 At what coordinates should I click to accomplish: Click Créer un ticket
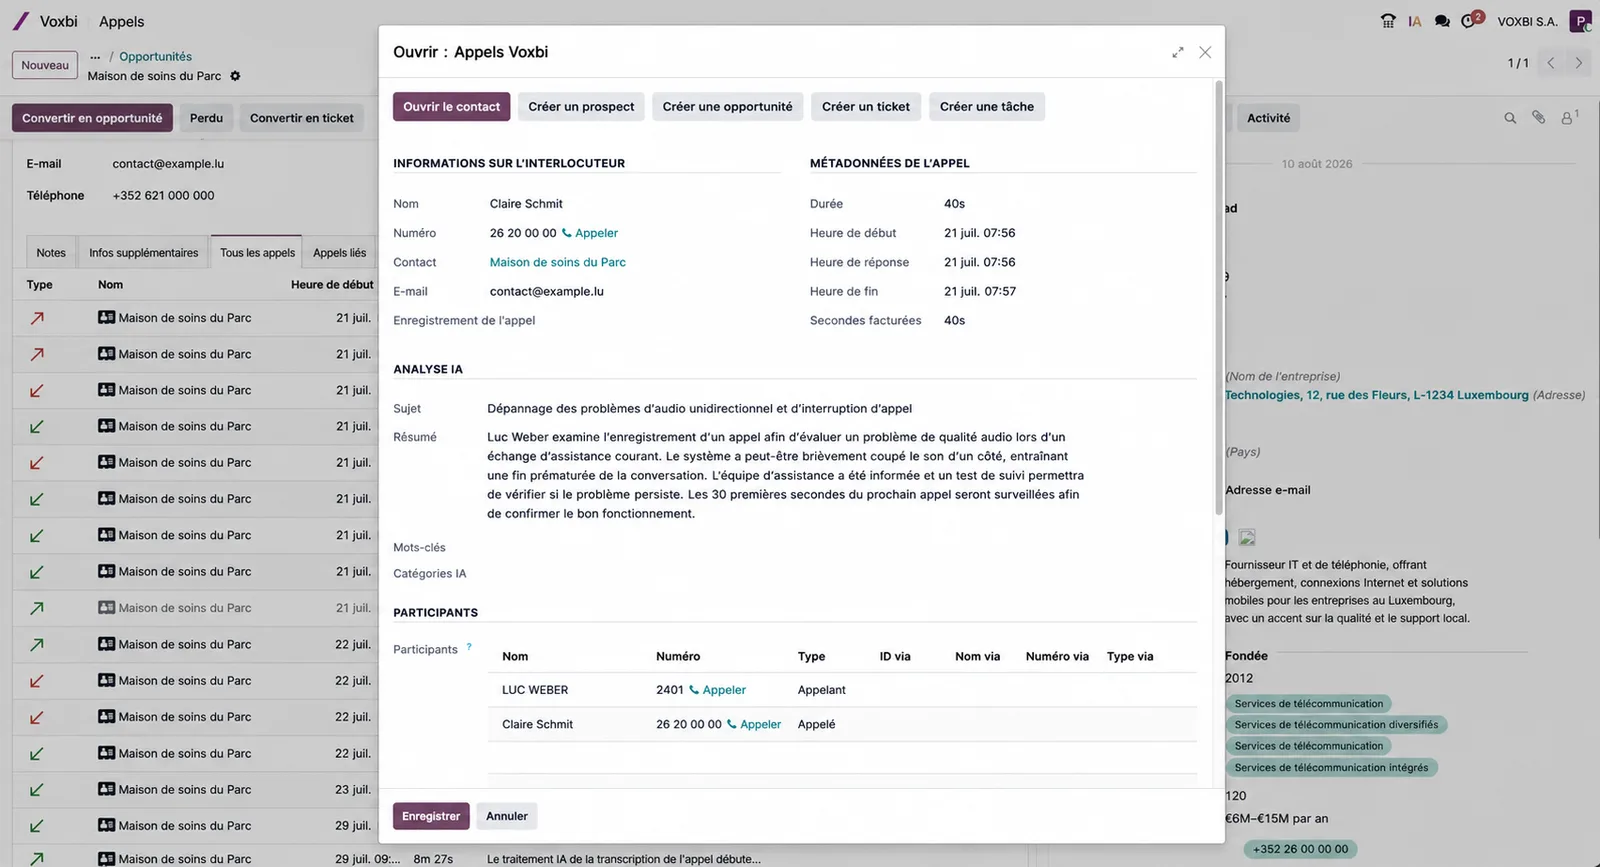(866, 107)
